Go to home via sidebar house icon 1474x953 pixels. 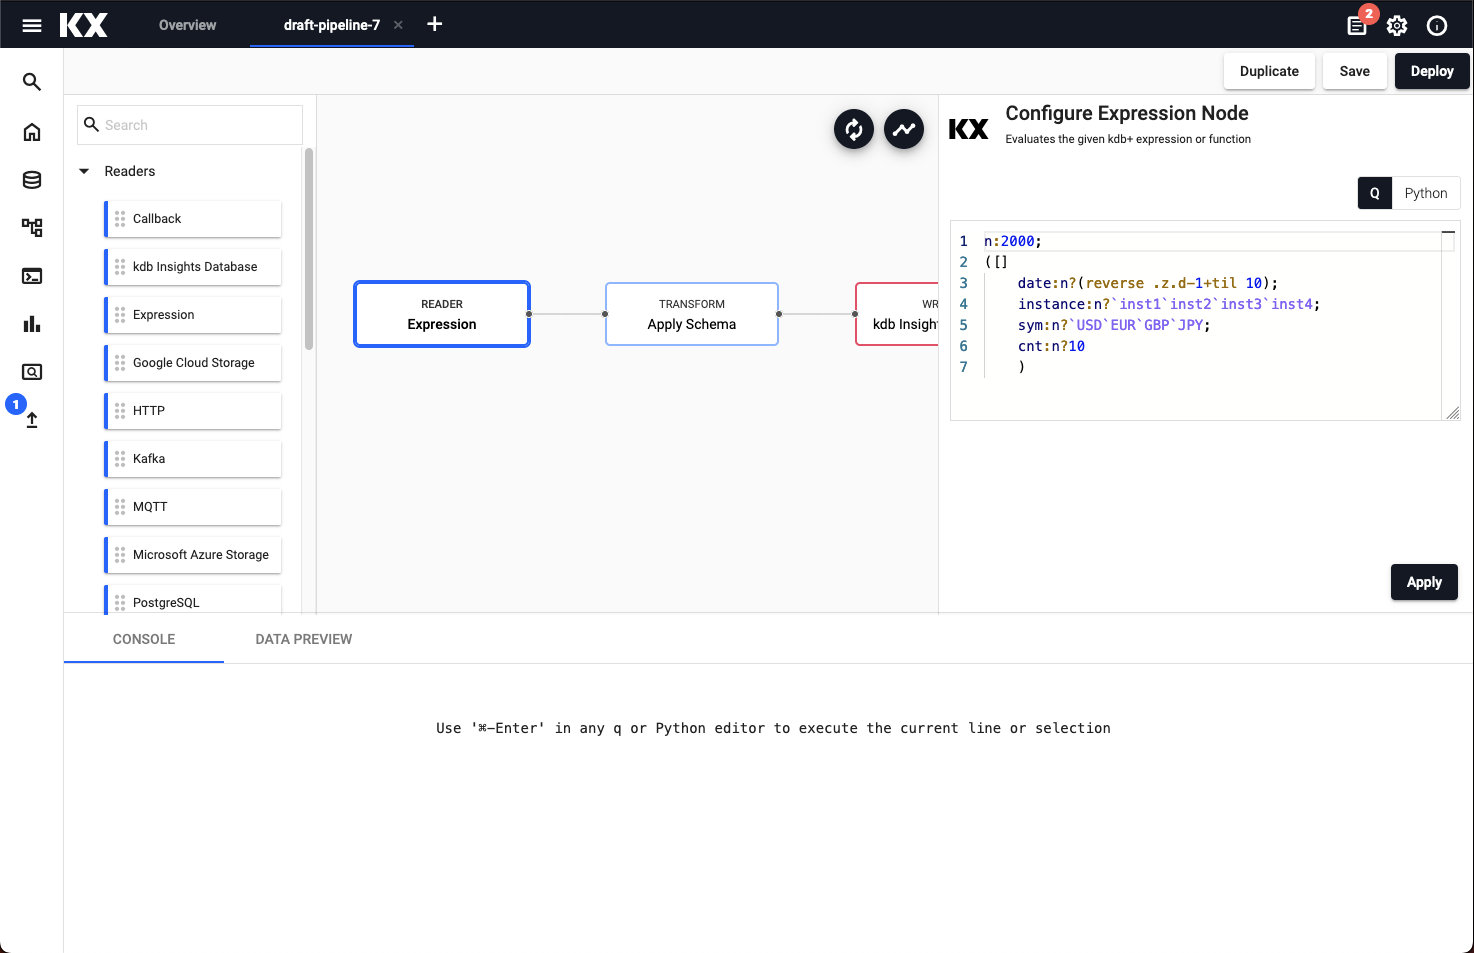(32, 132)
